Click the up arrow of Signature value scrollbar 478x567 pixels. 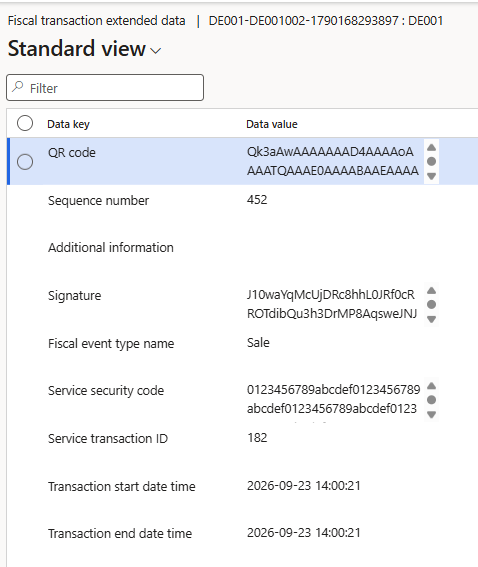431,290
